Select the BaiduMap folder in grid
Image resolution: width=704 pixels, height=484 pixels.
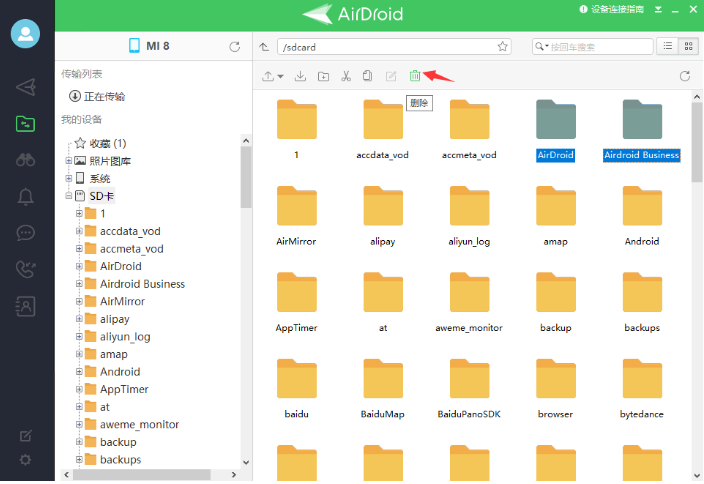383,389
